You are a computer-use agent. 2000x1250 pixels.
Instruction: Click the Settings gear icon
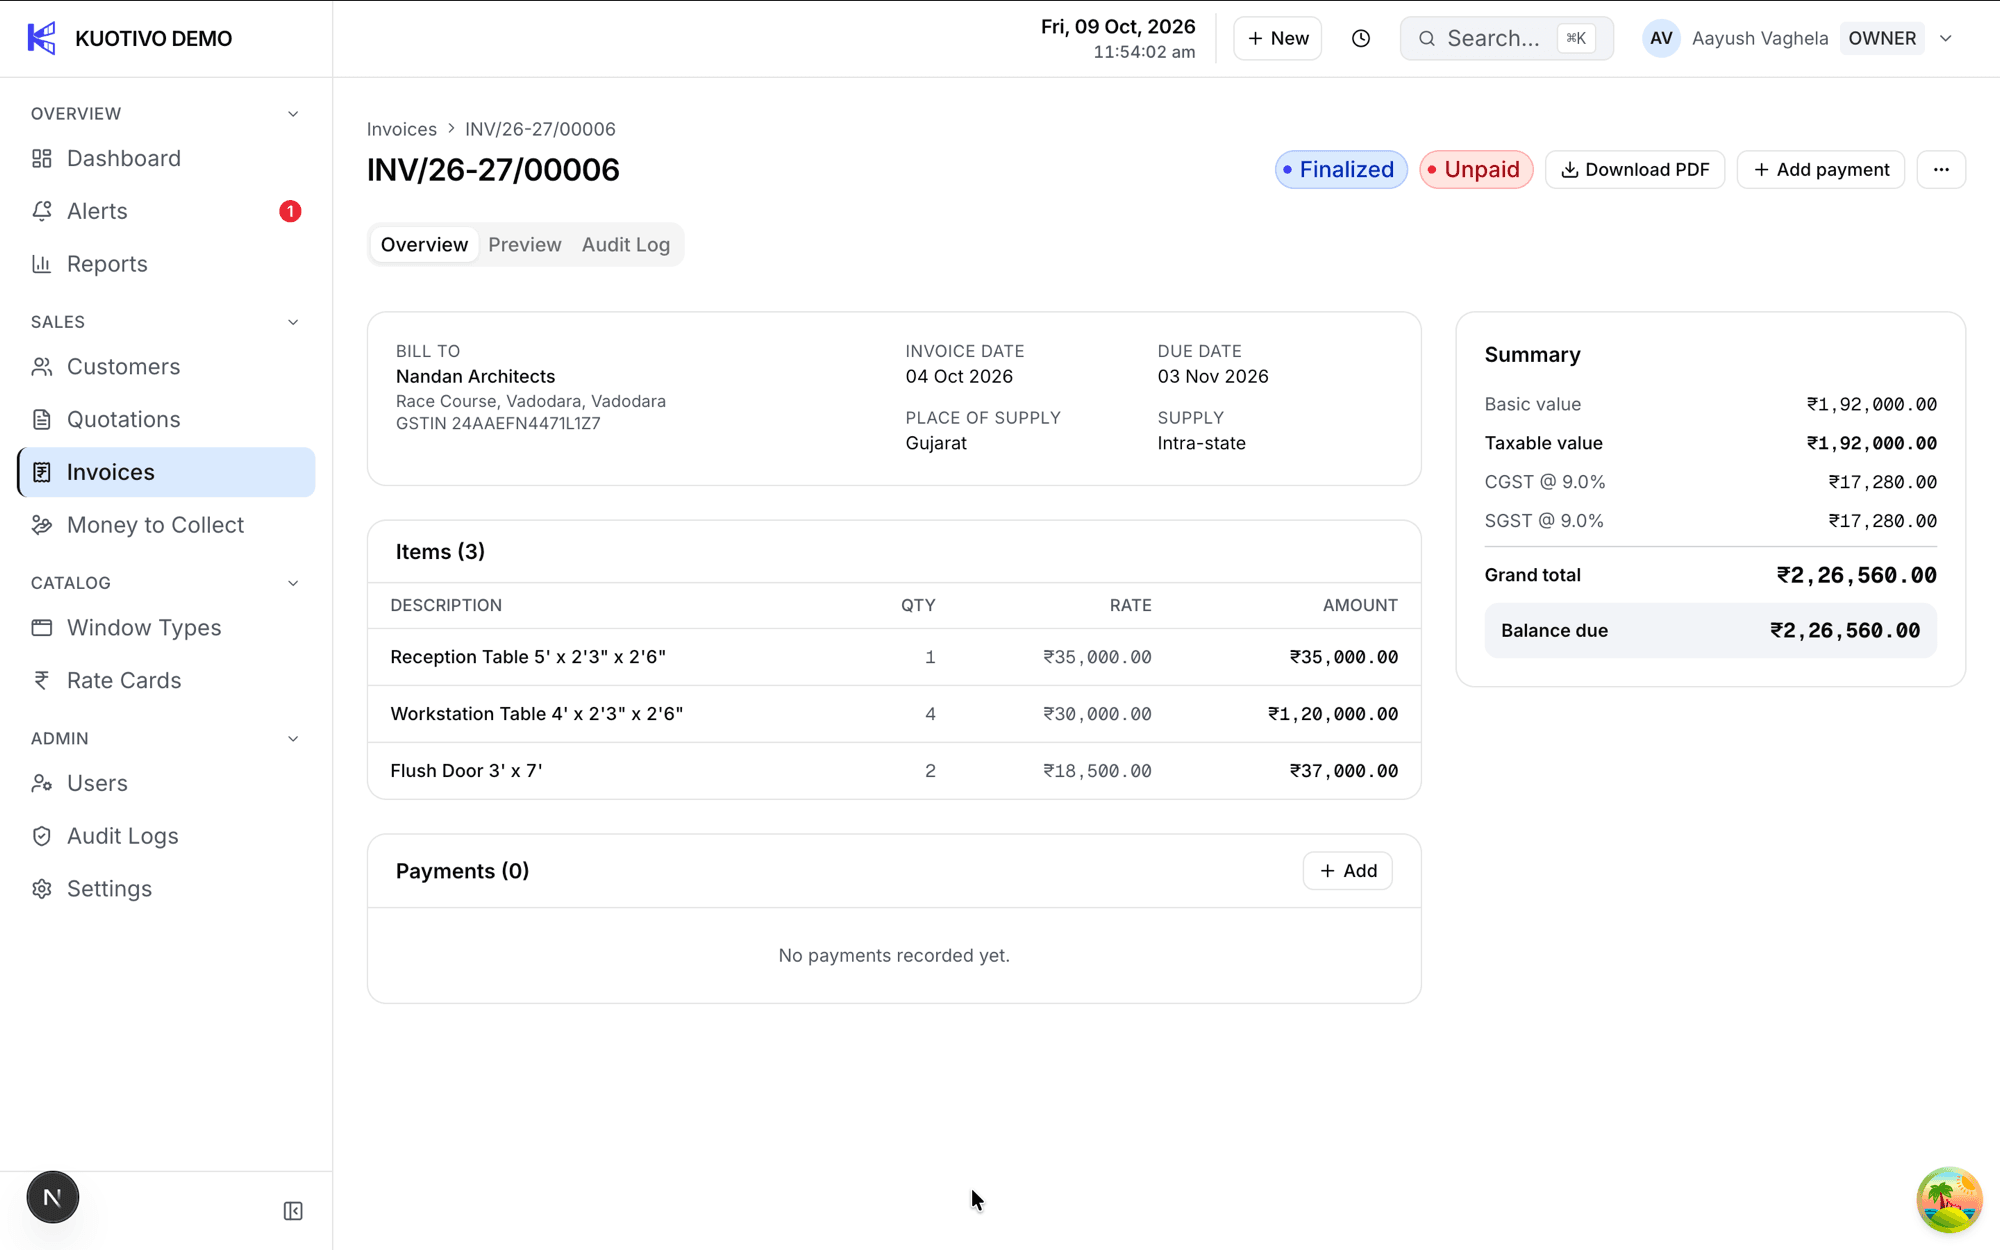[42, 889]
